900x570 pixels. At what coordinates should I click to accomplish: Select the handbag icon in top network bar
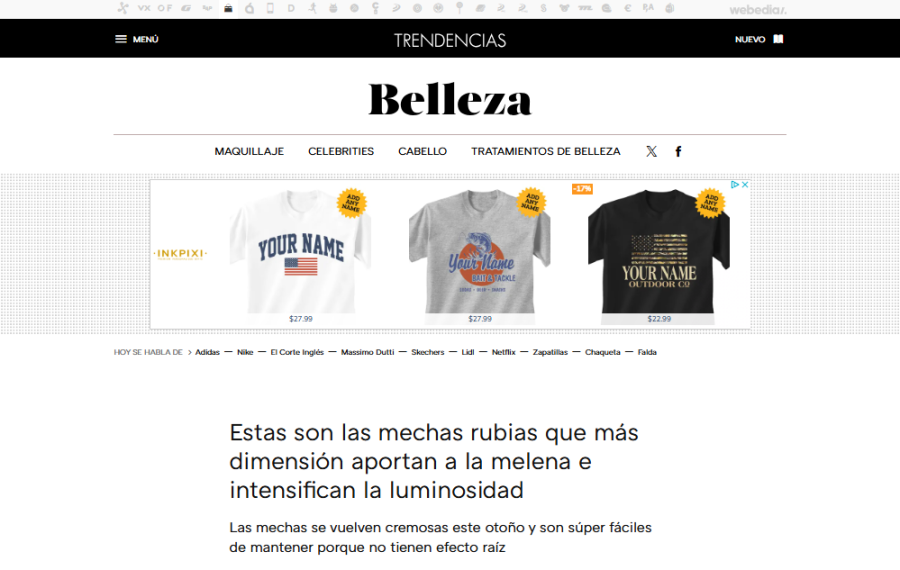(228, 9)
